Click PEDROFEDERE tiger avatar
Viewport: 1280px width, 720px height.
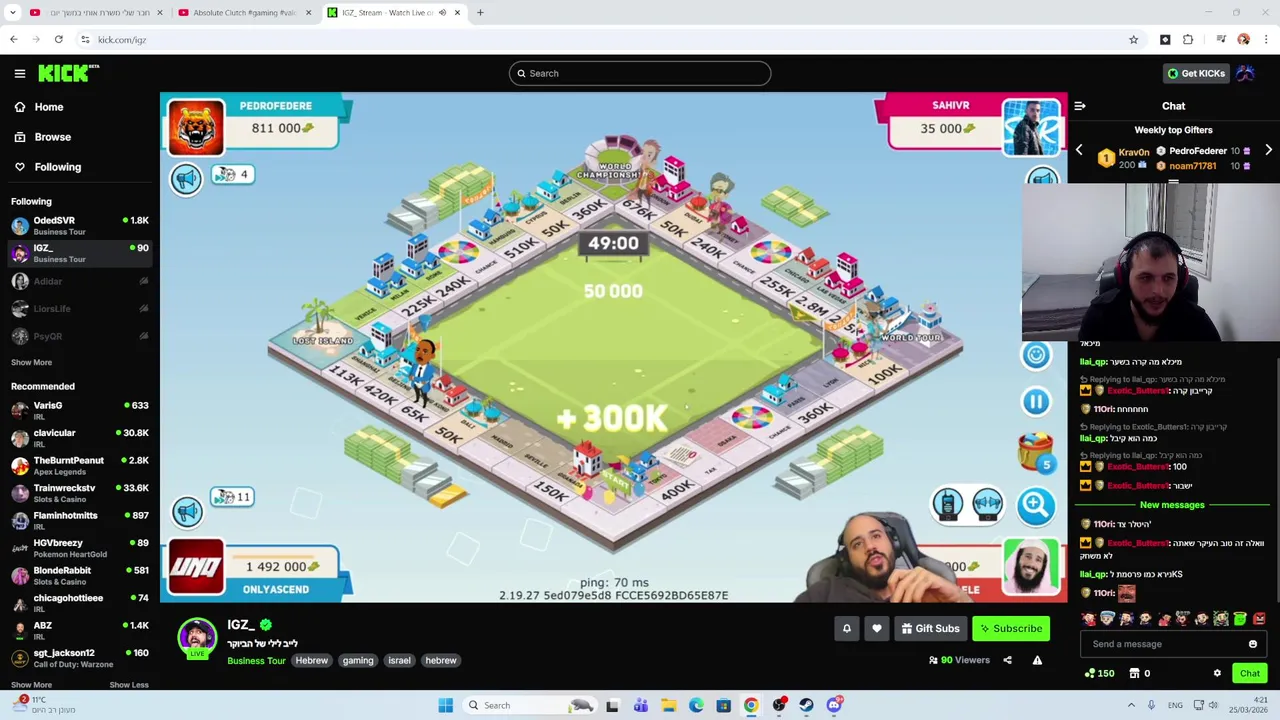[x=196, y=127]
